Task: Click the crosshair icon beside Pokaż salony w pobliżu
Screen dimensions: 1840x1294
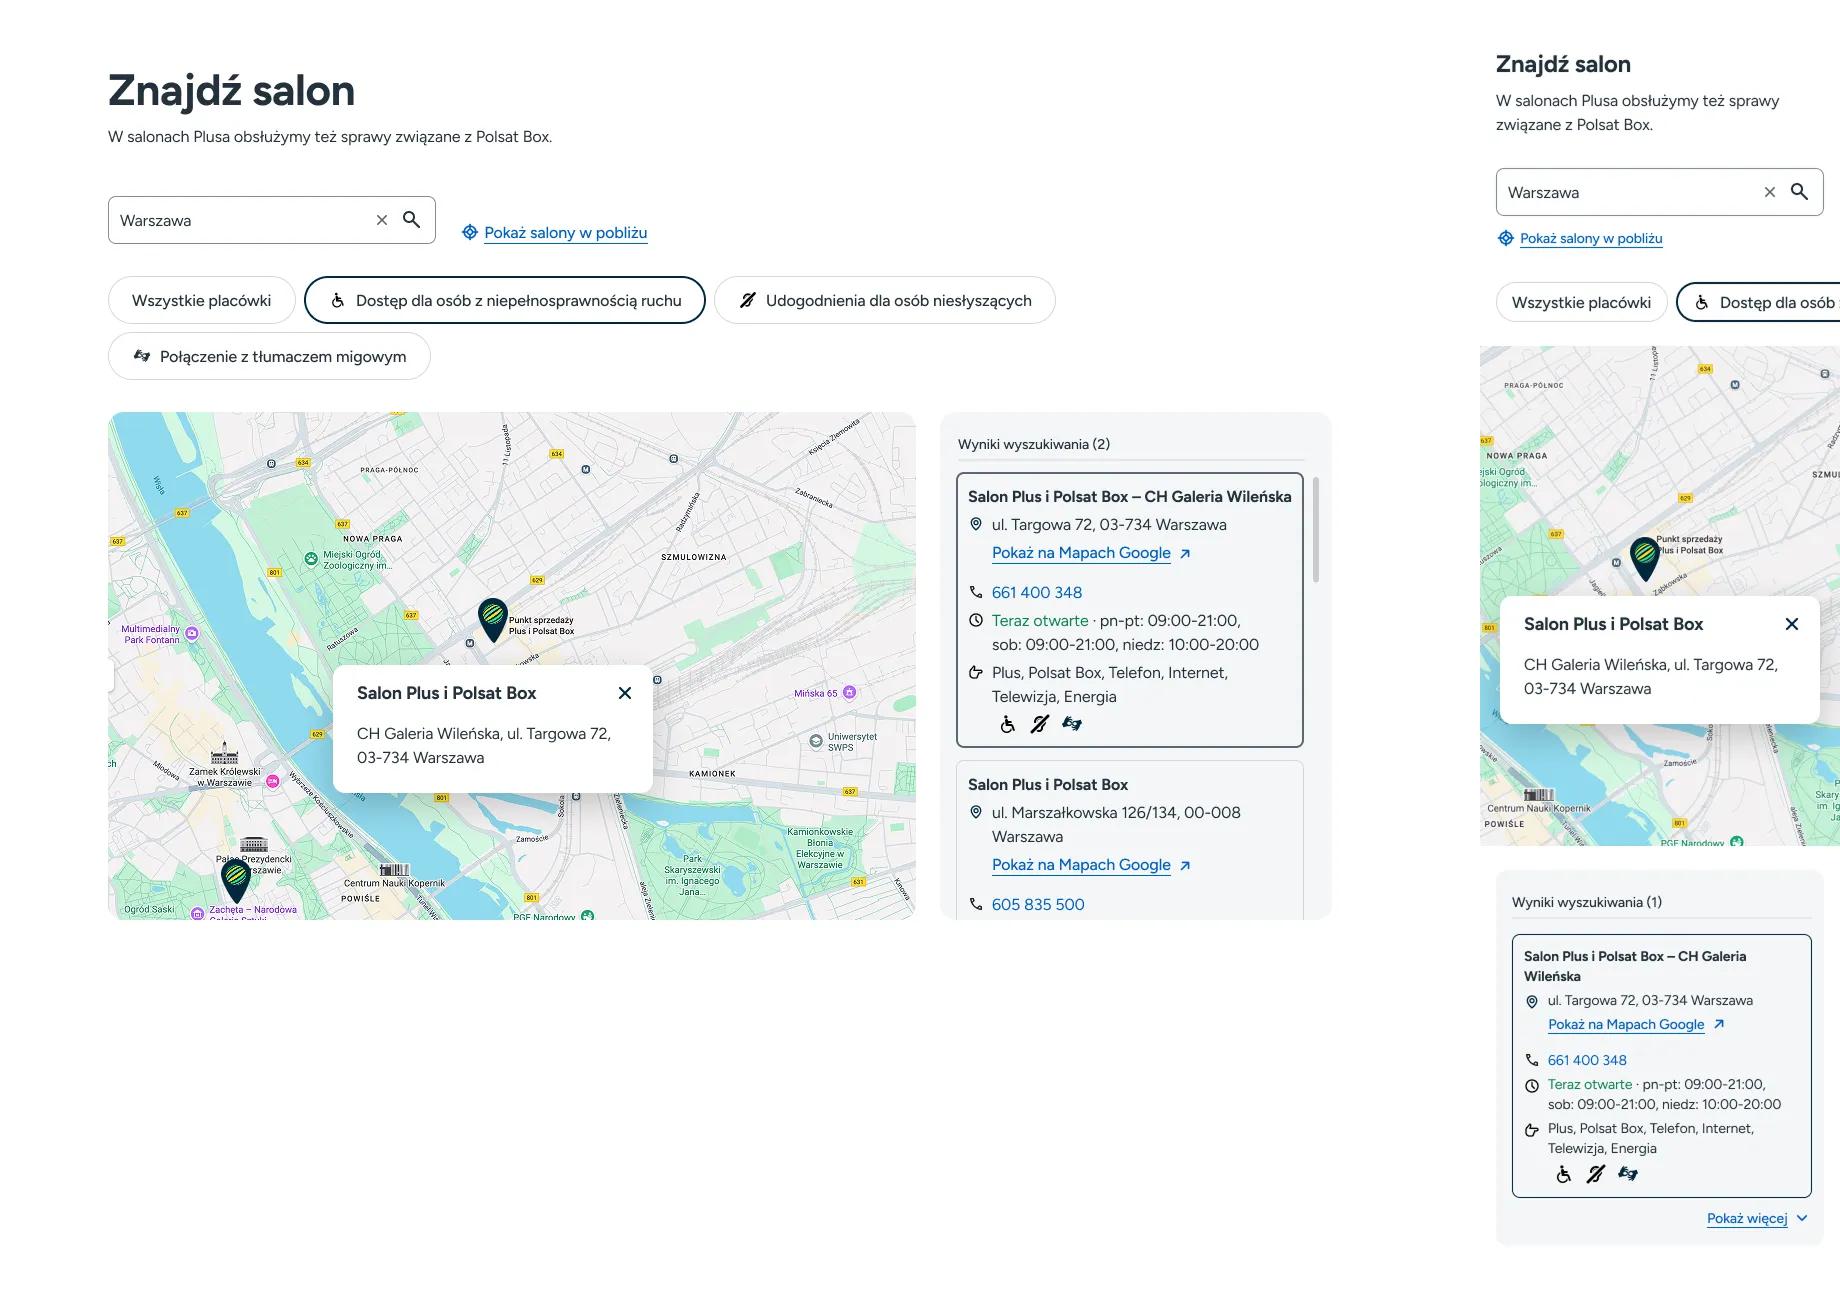Action: 469,232
